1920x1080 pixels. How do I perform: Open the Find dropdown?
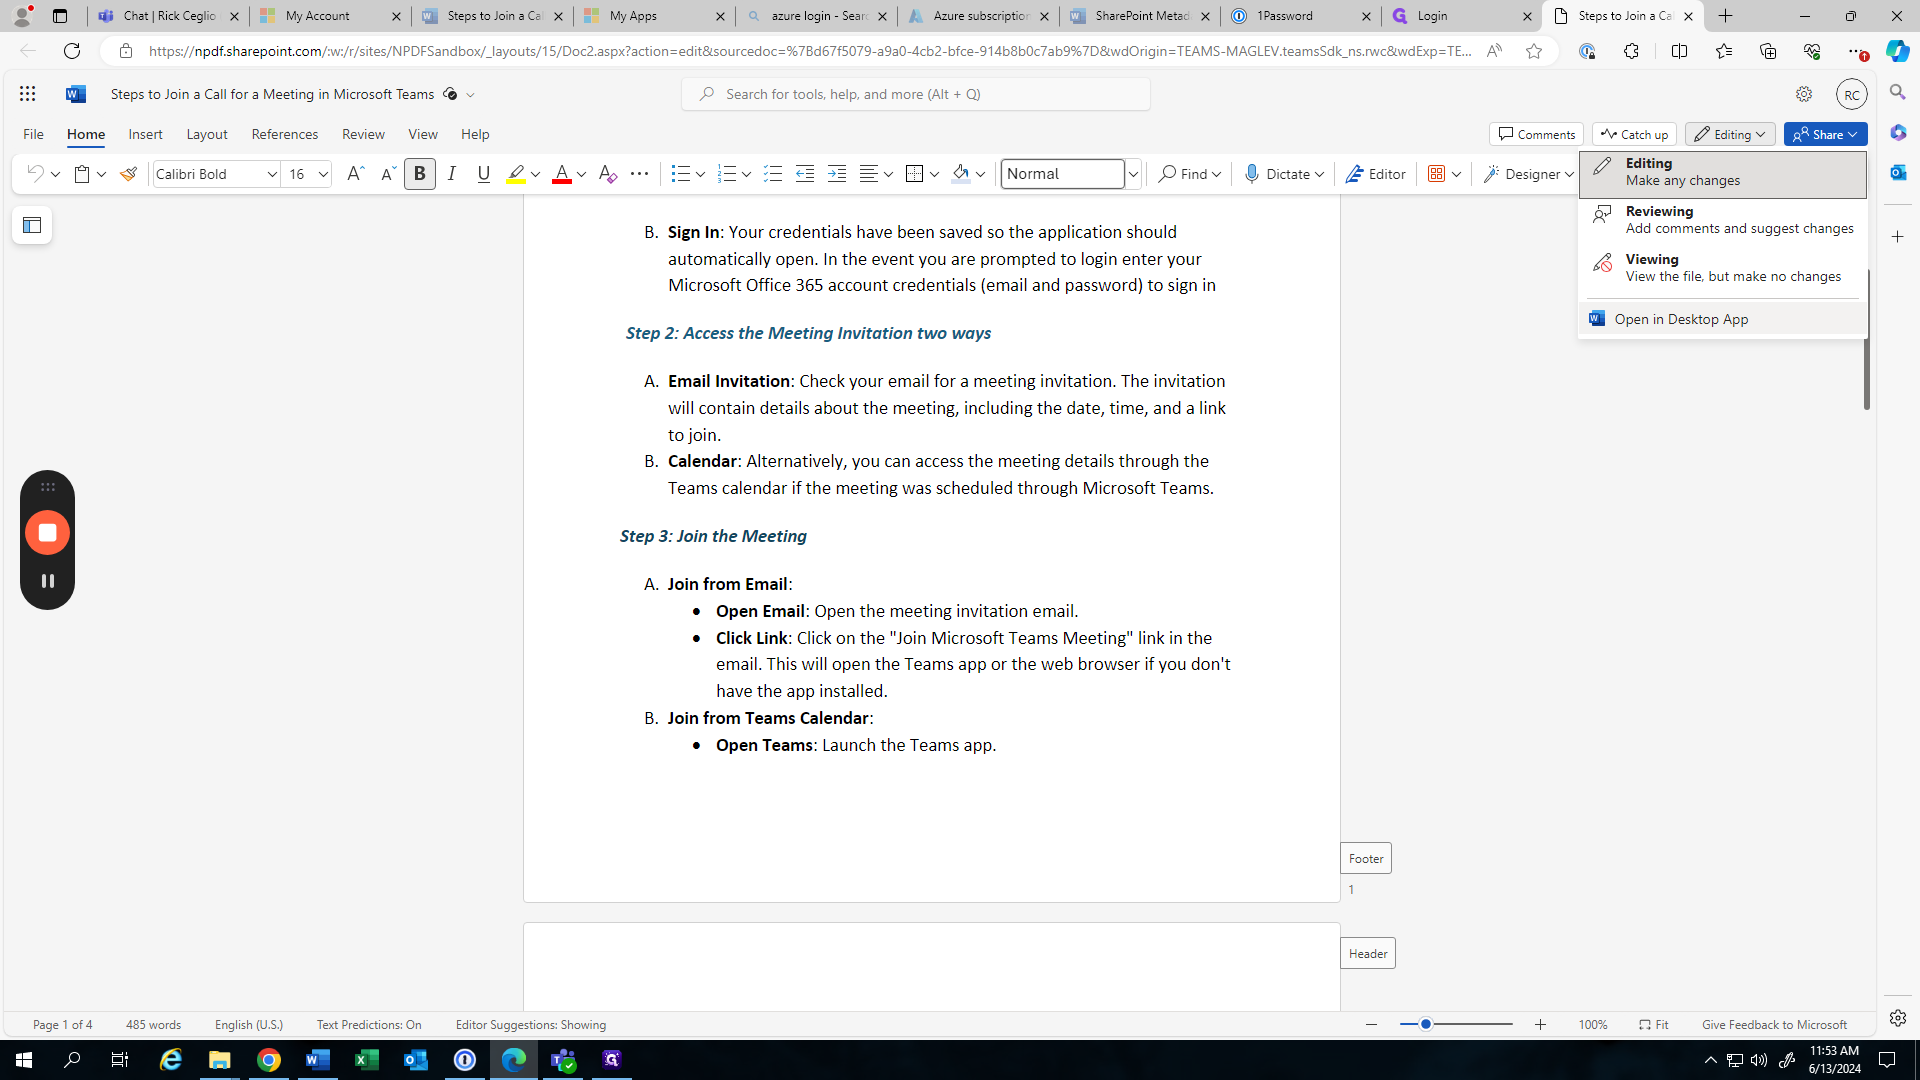1190,174
